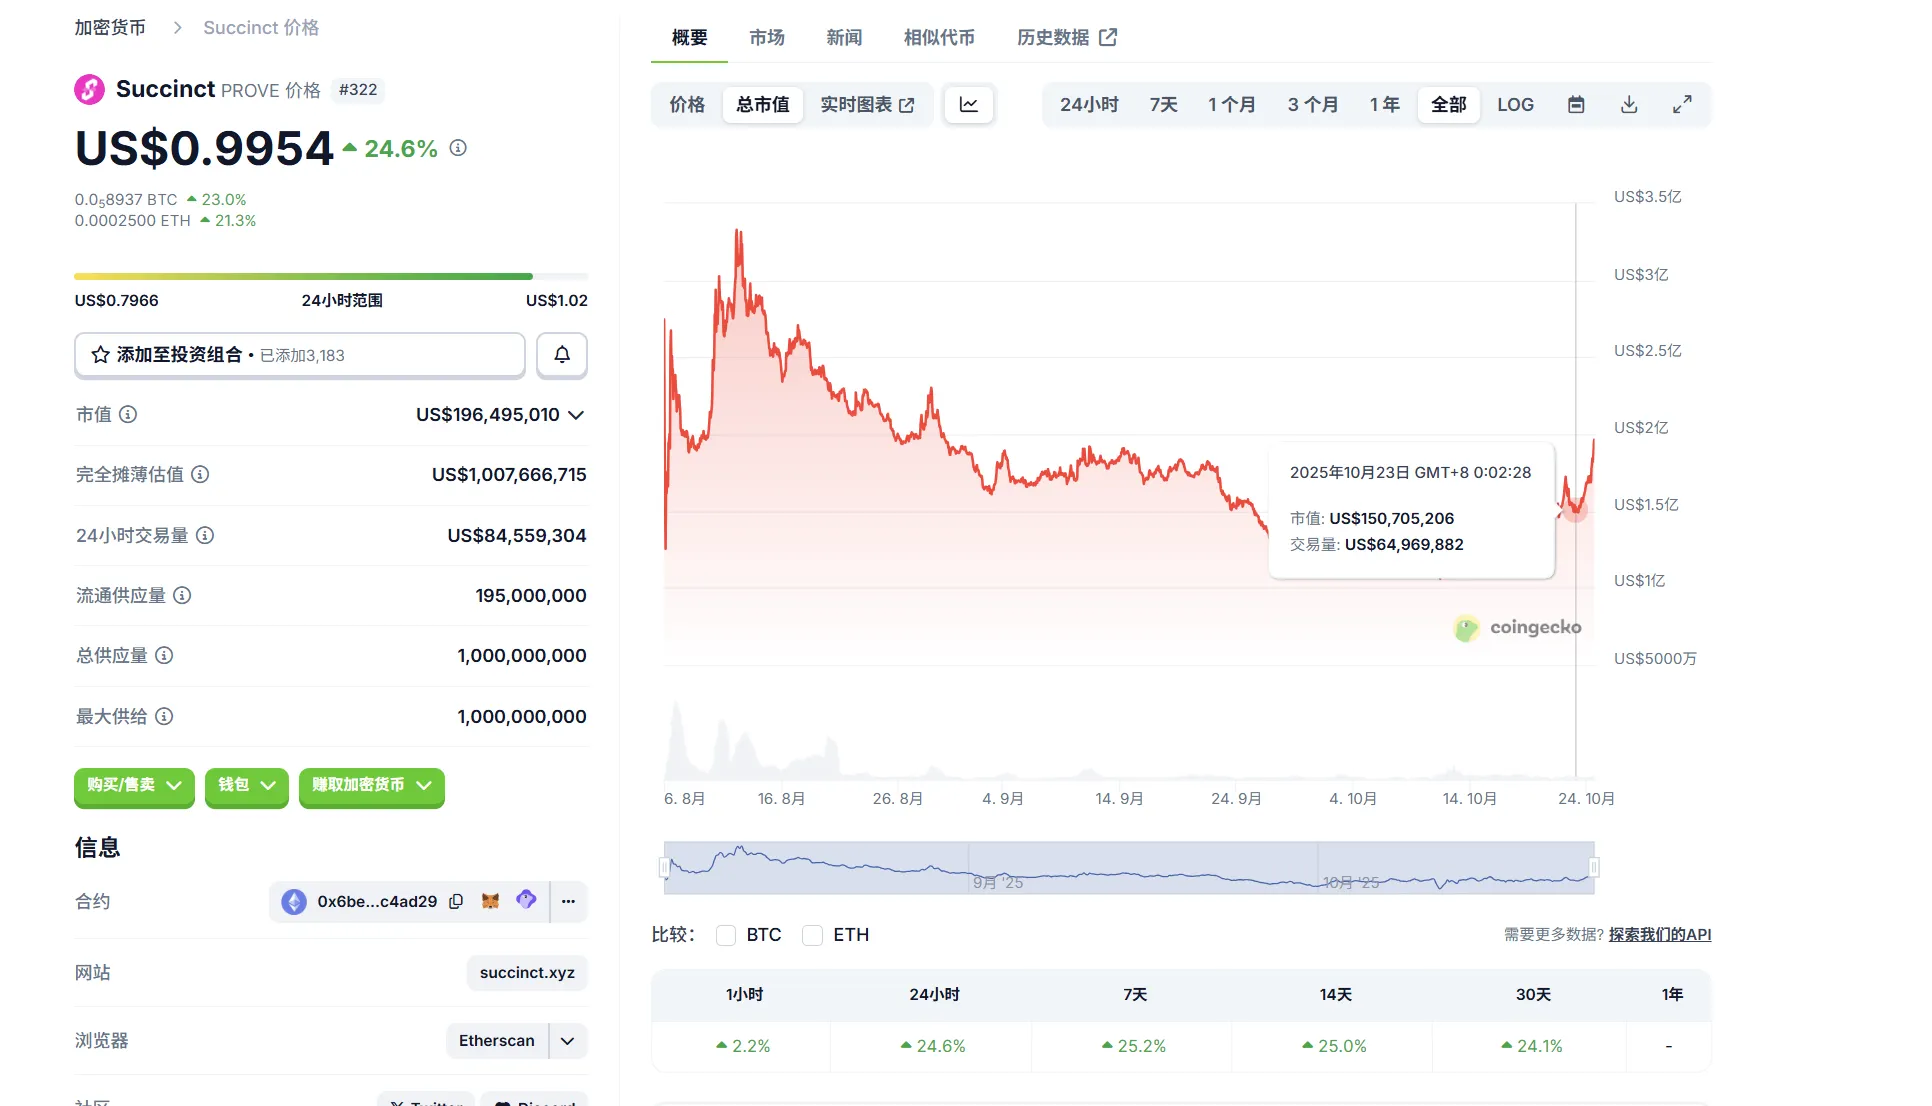Expand the market cap value dropdown
Screen dimensions: 1932x1106
576,415
